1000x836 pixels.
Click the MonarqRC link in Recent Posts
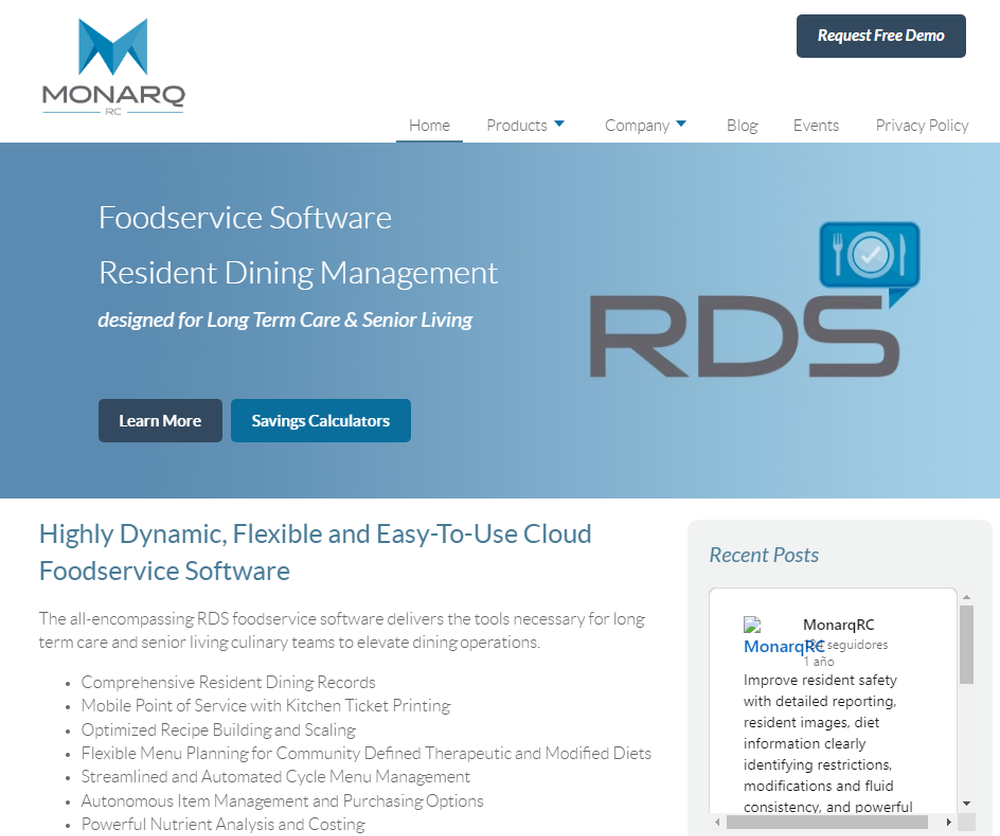click(x=783, y=646)
